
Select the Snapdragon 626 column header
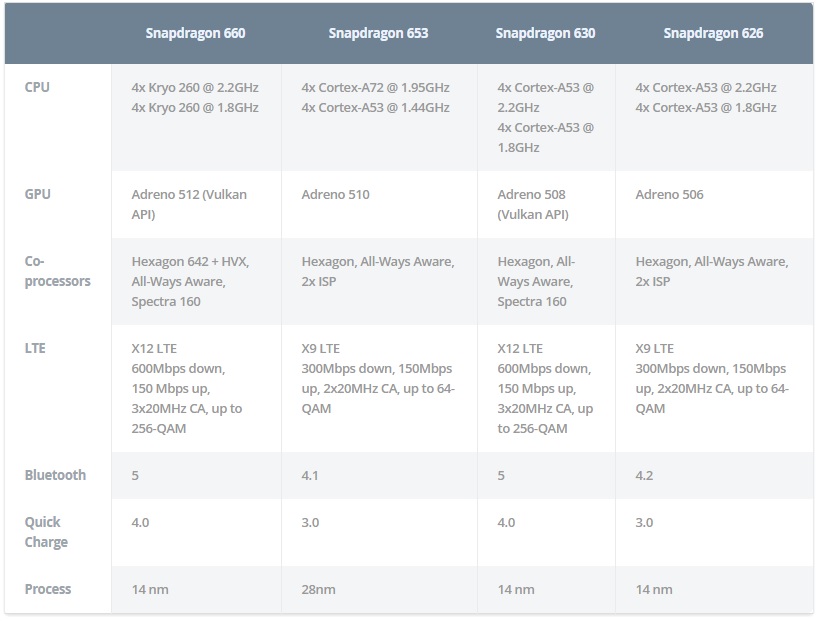pos(713,33)
